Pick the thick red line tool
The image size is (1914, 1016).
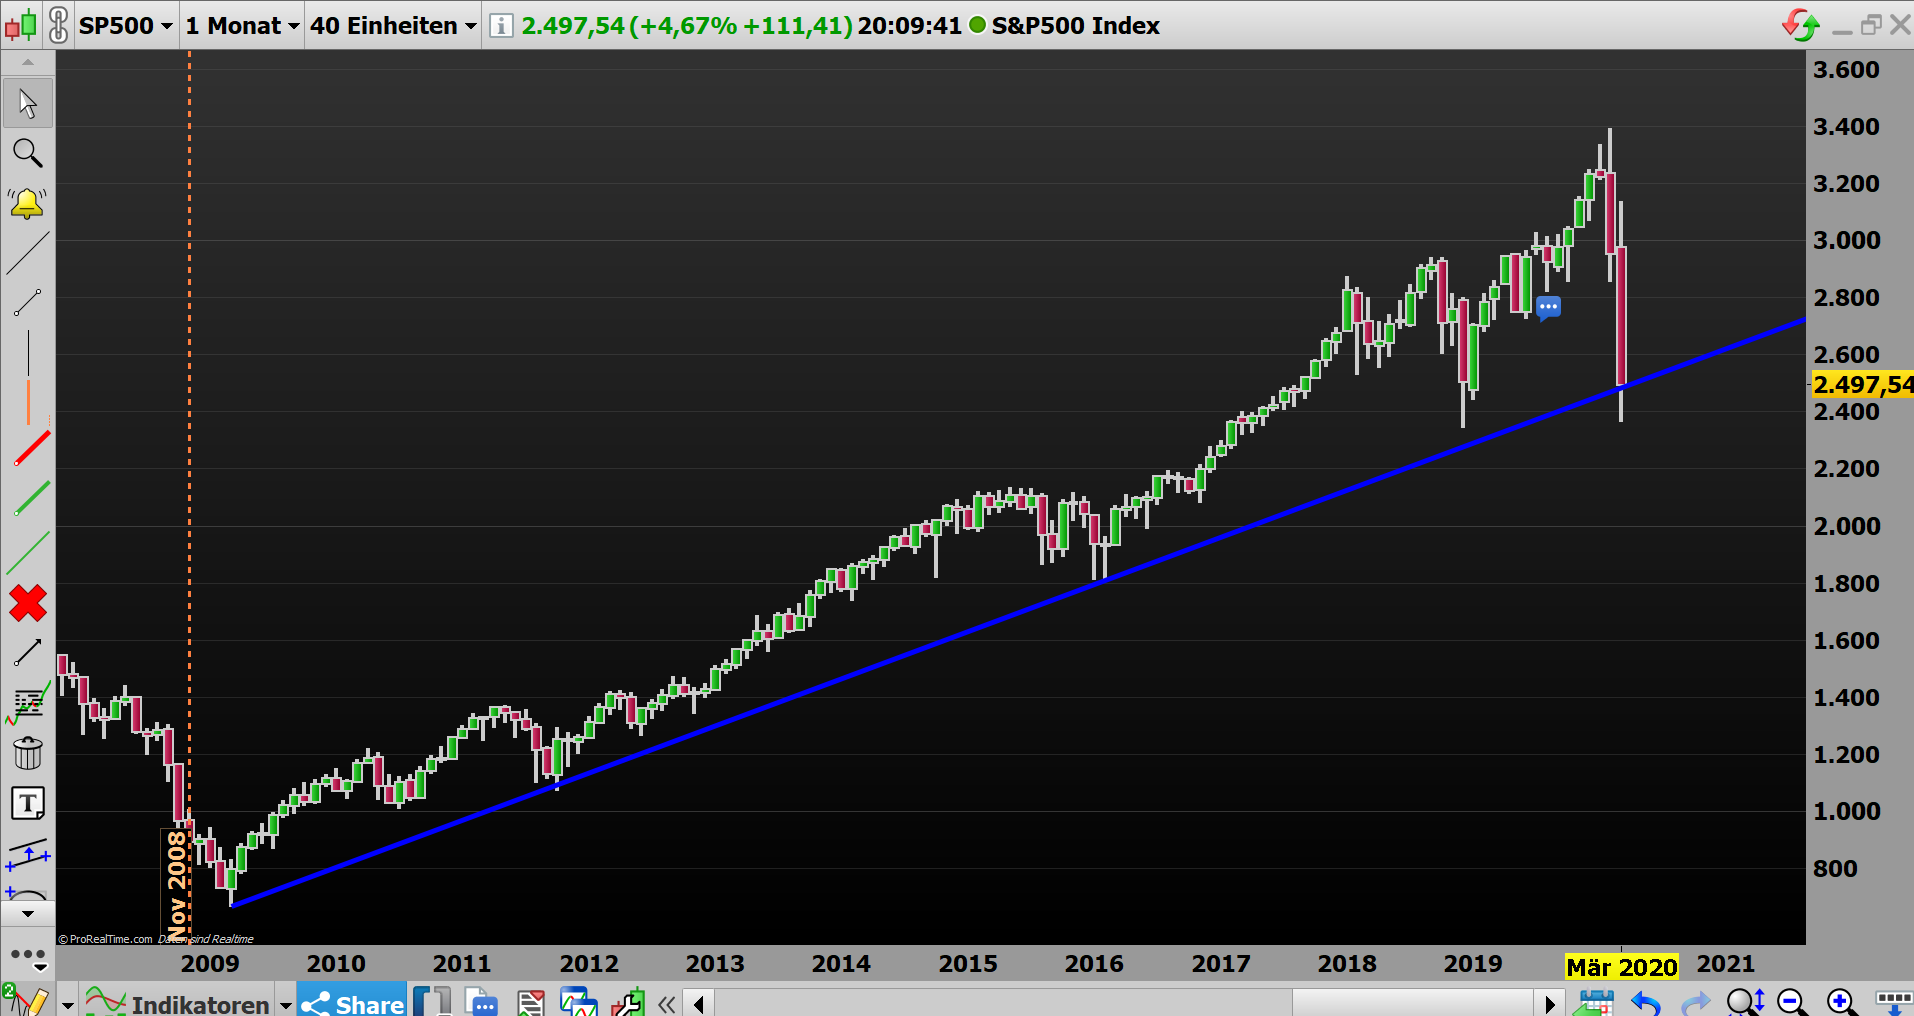pos(30,449)
